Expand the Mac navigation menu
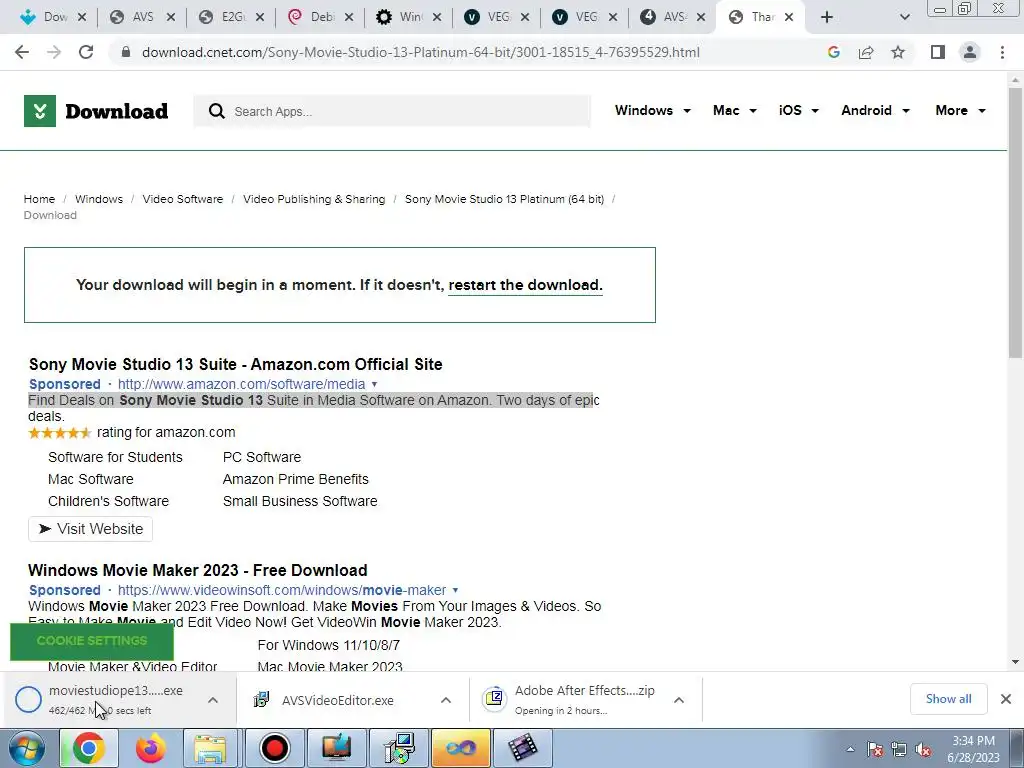Screen dimensions: 1024x768 coord(735,110)
